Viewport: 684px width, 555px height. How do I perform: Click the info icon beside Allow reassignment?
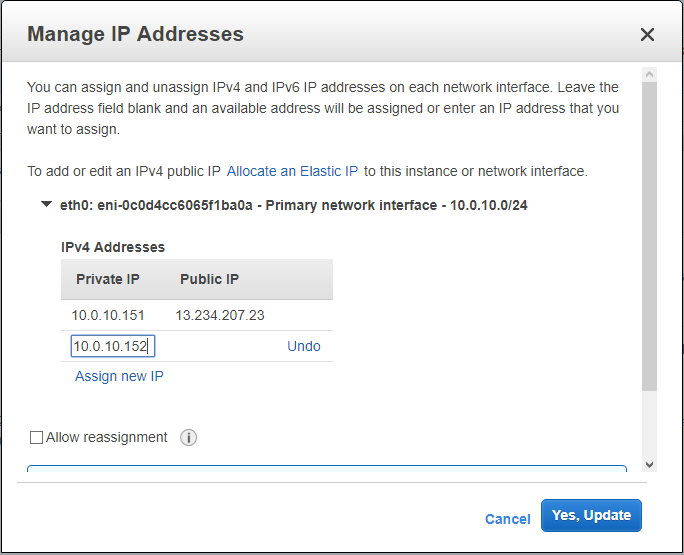click(188, 438)
